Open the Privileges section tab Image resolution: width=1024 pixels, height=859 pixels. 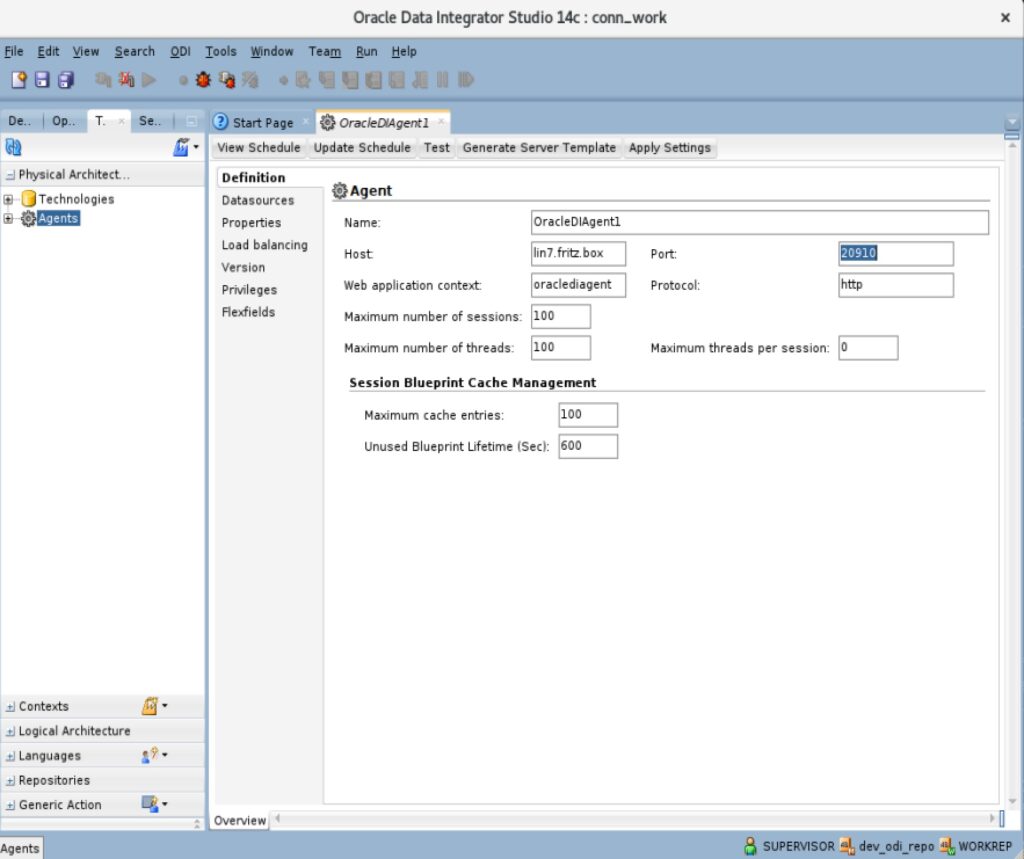(249, 289)
